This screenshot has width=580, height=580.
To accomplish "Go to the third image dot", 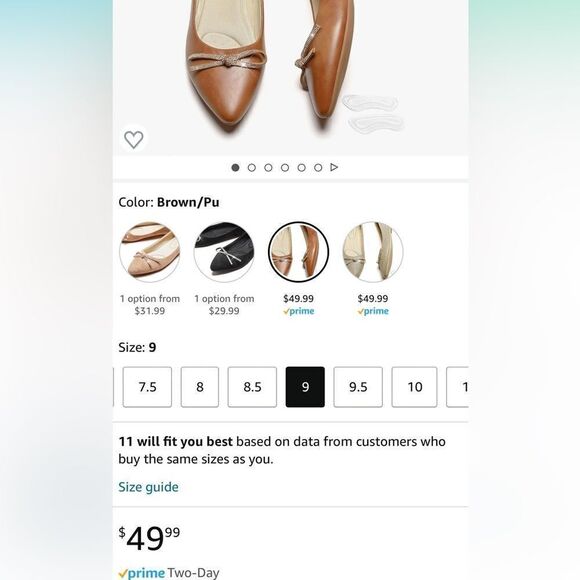I will [x=268, y=168].
